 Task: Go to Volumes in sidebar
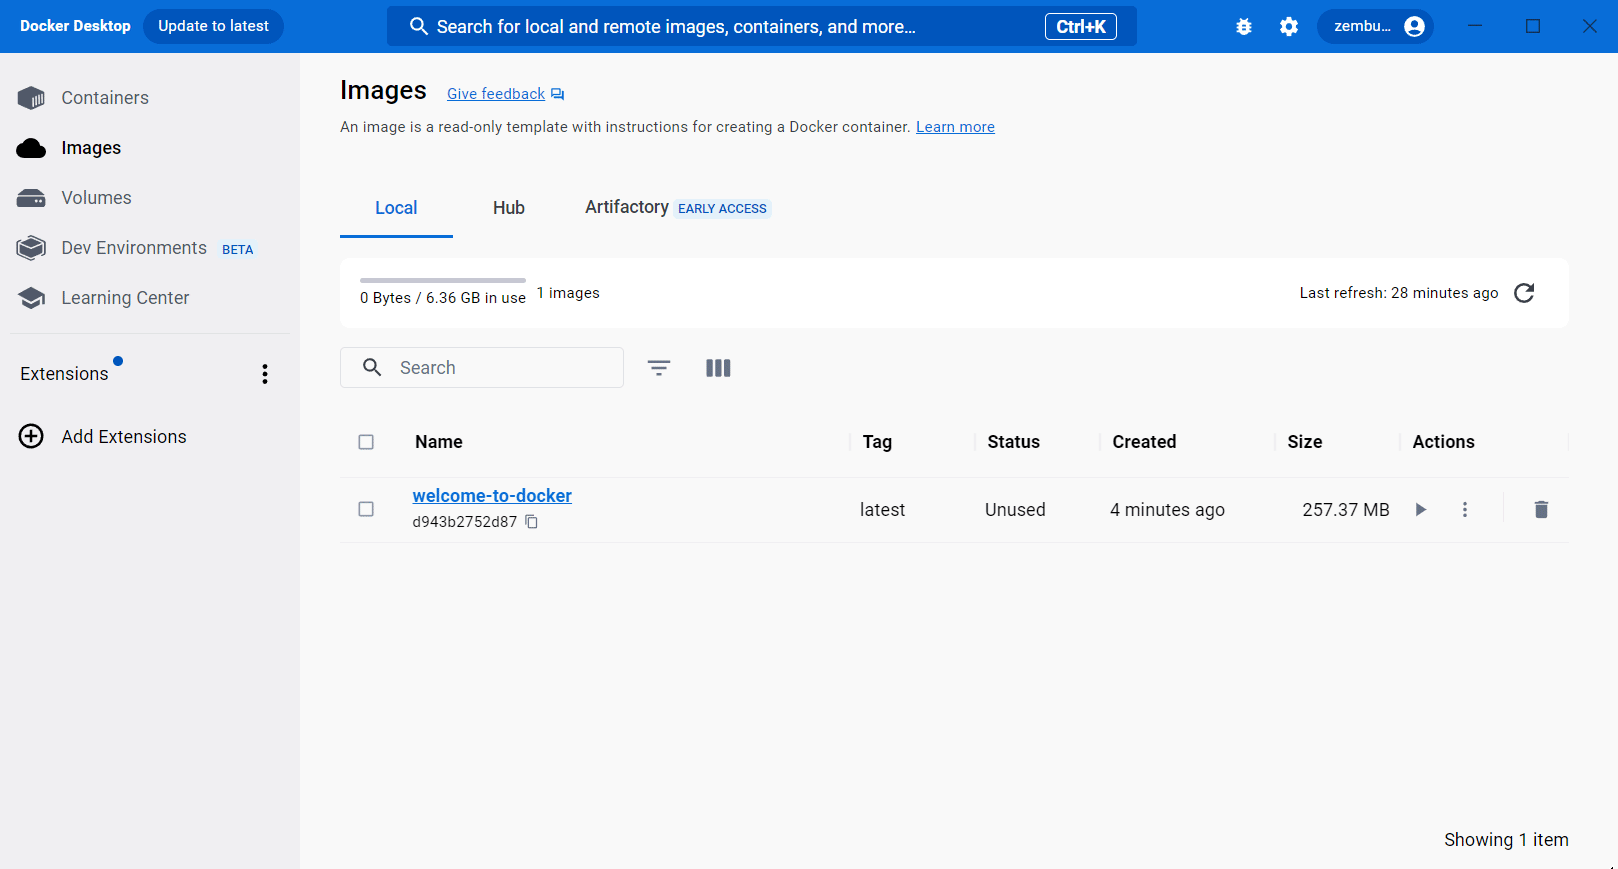pos(96,198)
